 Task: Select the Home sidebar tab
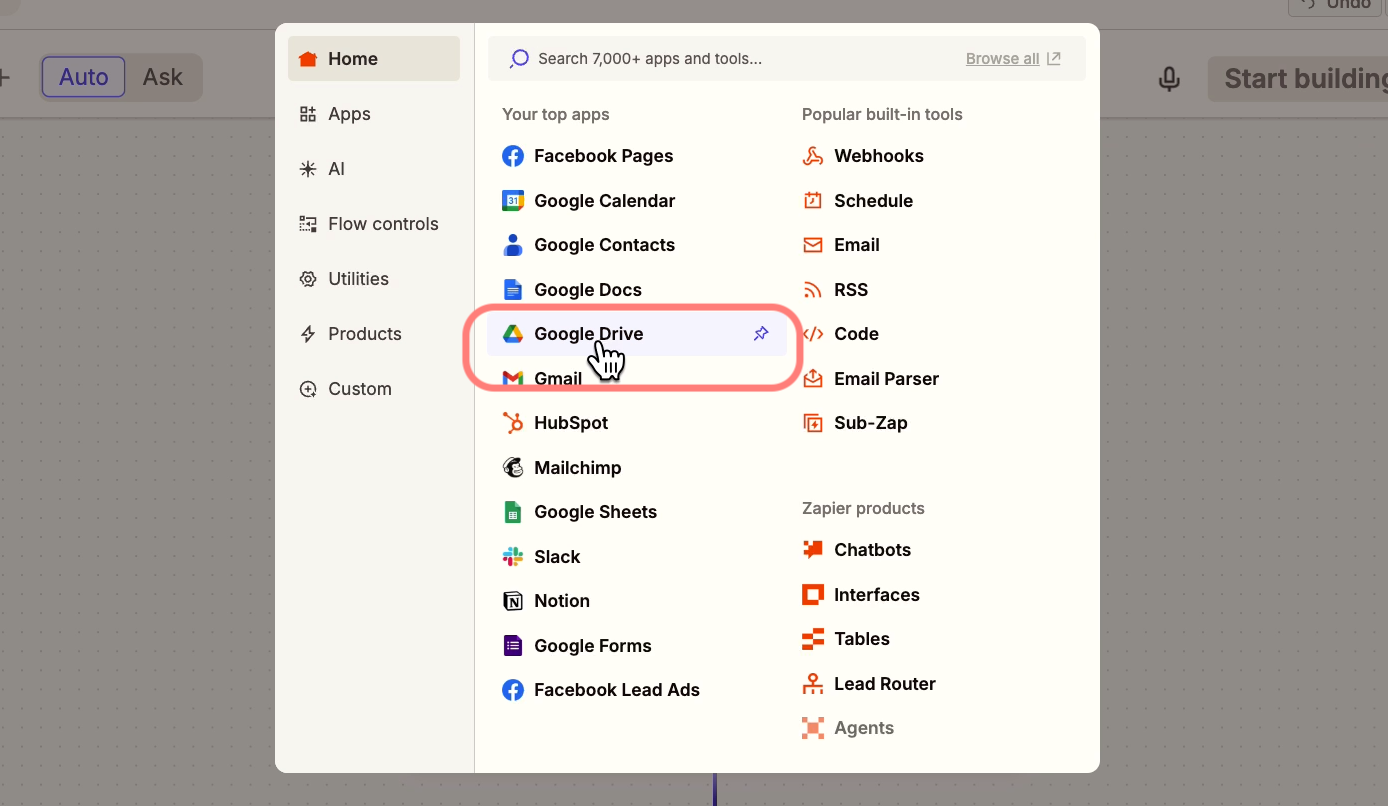tap(374, 59)
